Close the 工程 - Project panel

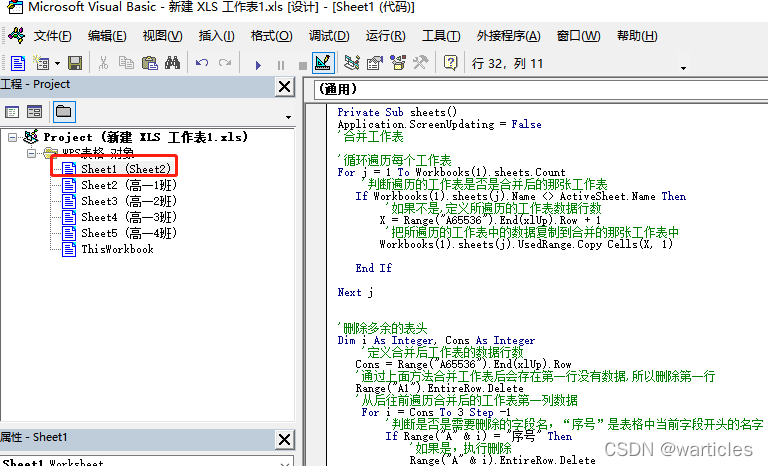pyautogui.click(x=284, y=87)
